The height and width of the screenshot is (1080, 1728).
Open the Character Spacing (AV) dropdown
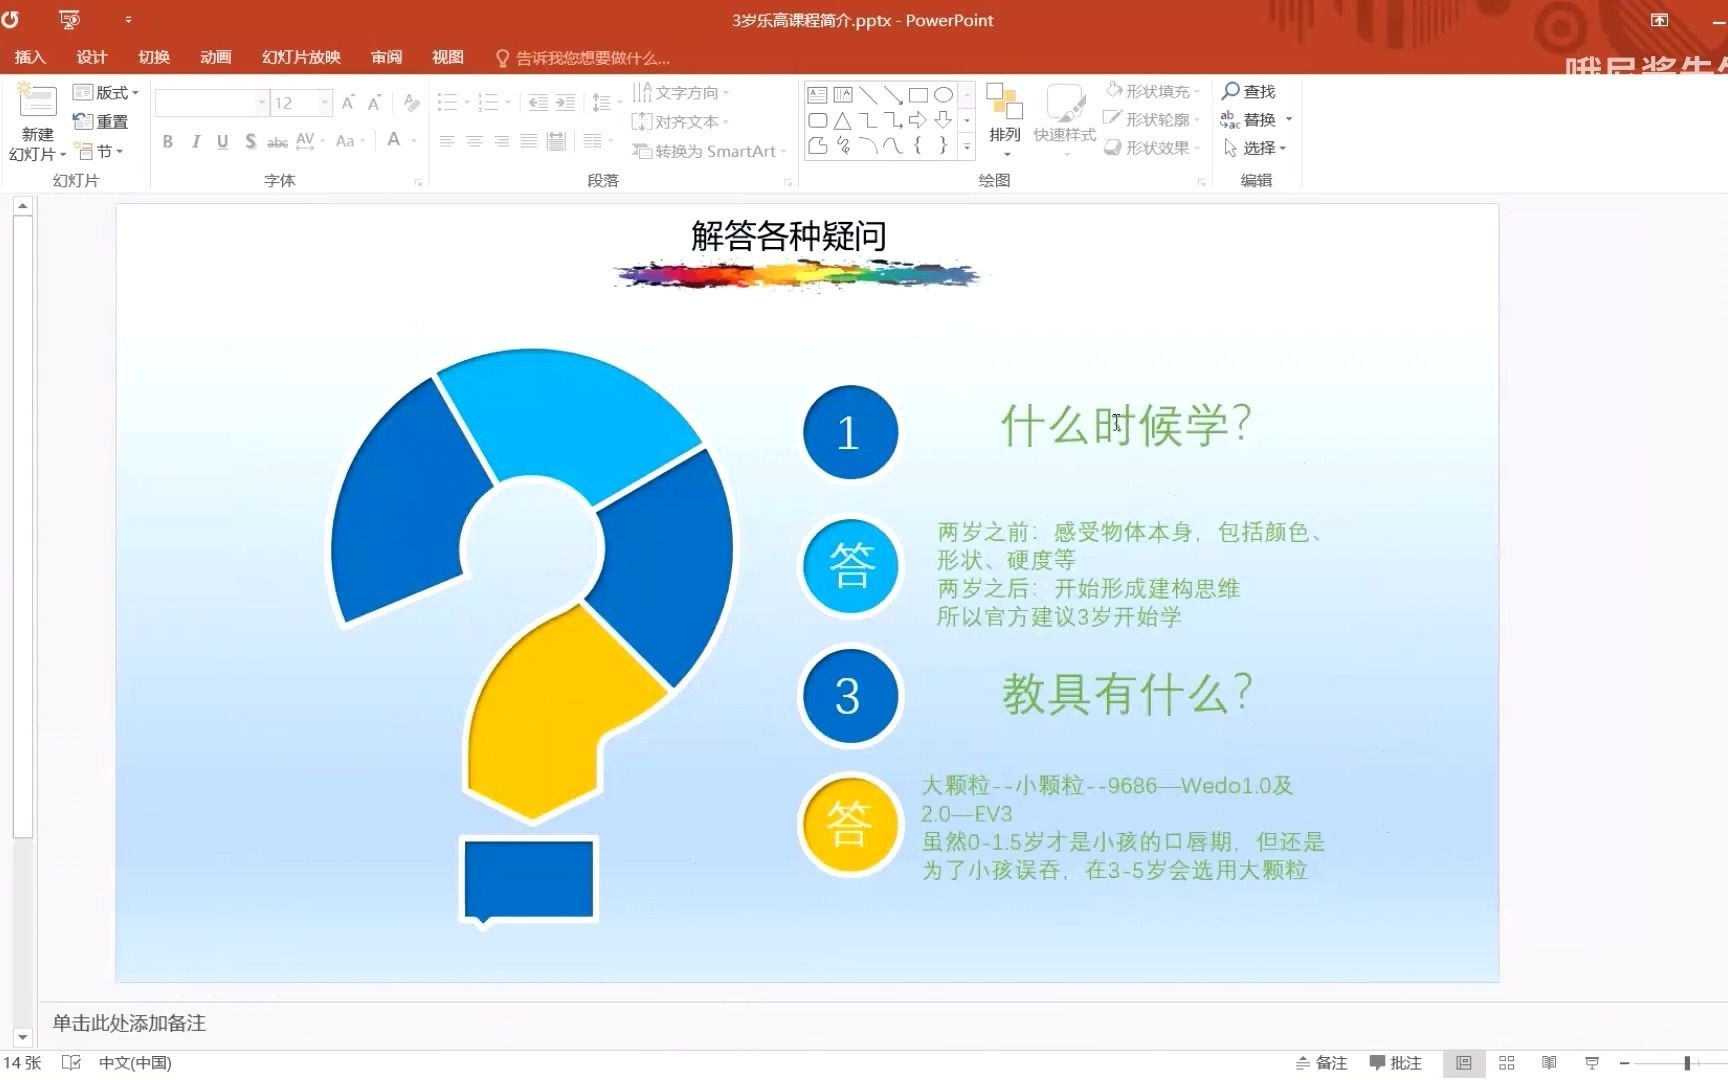tap(310, 141)
